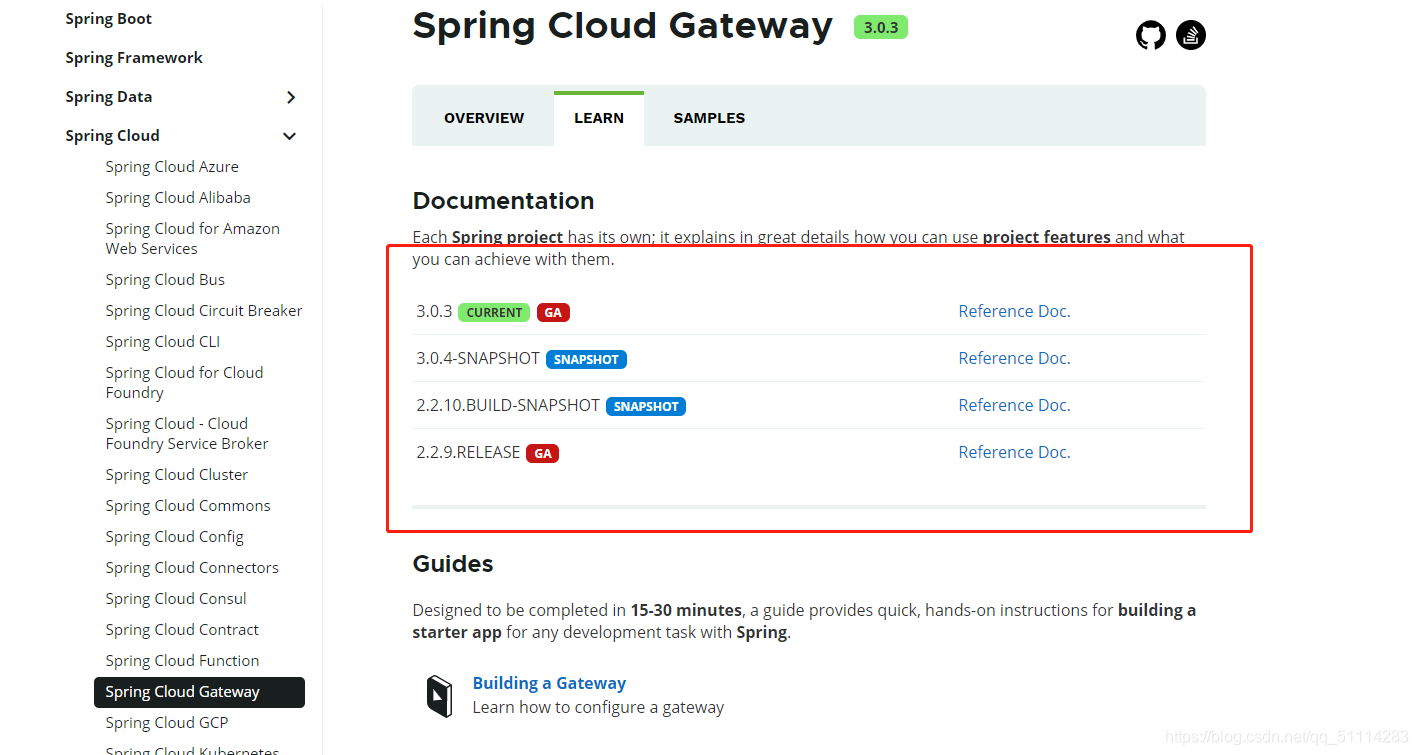1418x755 pixels.
Task: Open Spring Cloud for Cloud Foundry
Action: click(x=184, y=383)
